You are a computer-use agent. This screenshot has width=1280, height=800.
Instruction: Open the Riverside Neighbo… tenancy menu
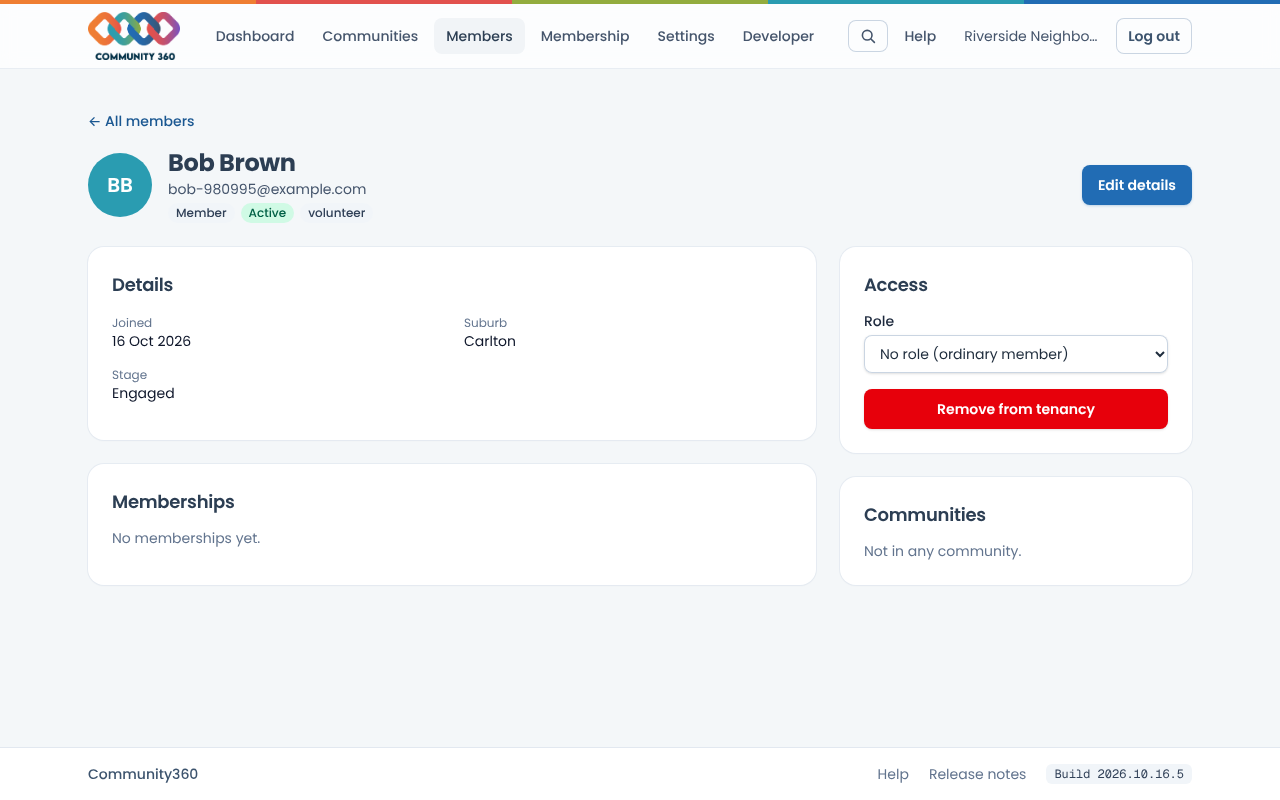[x=1030, y=36]
